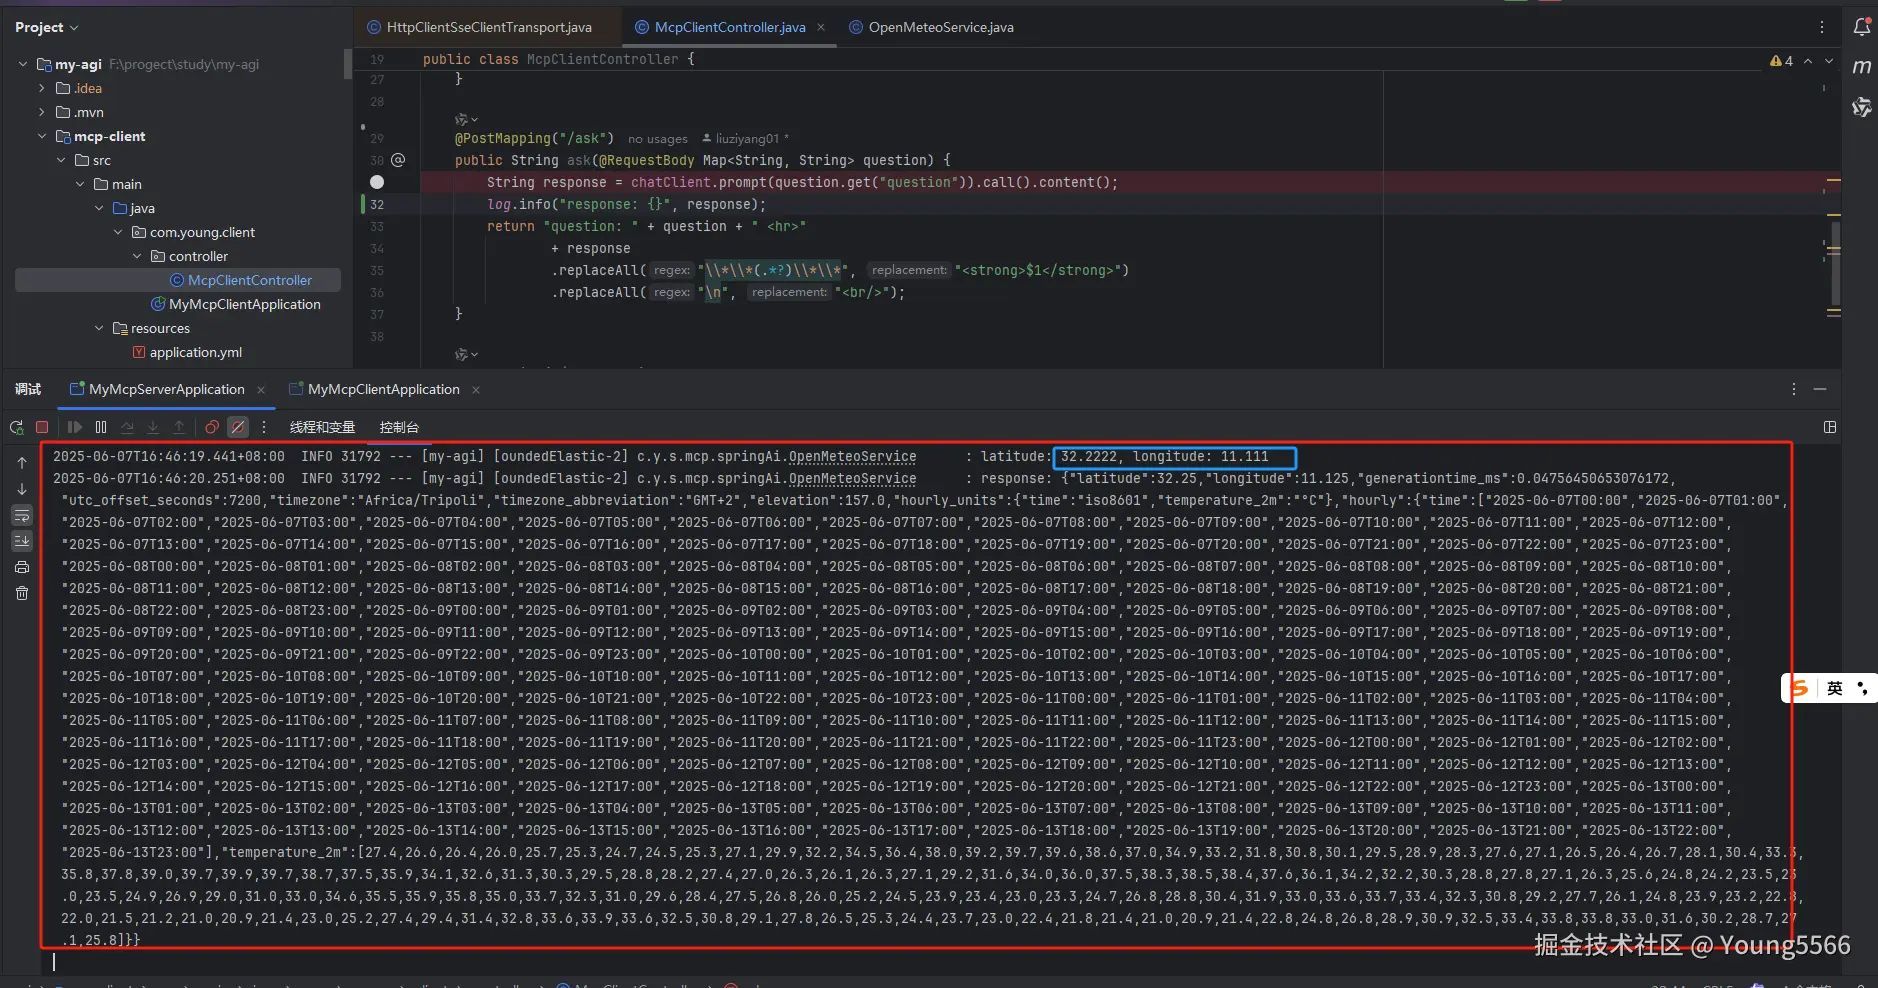Open the notifications panel
This screenshot has height=988, width=1878.
[1861, 27]
